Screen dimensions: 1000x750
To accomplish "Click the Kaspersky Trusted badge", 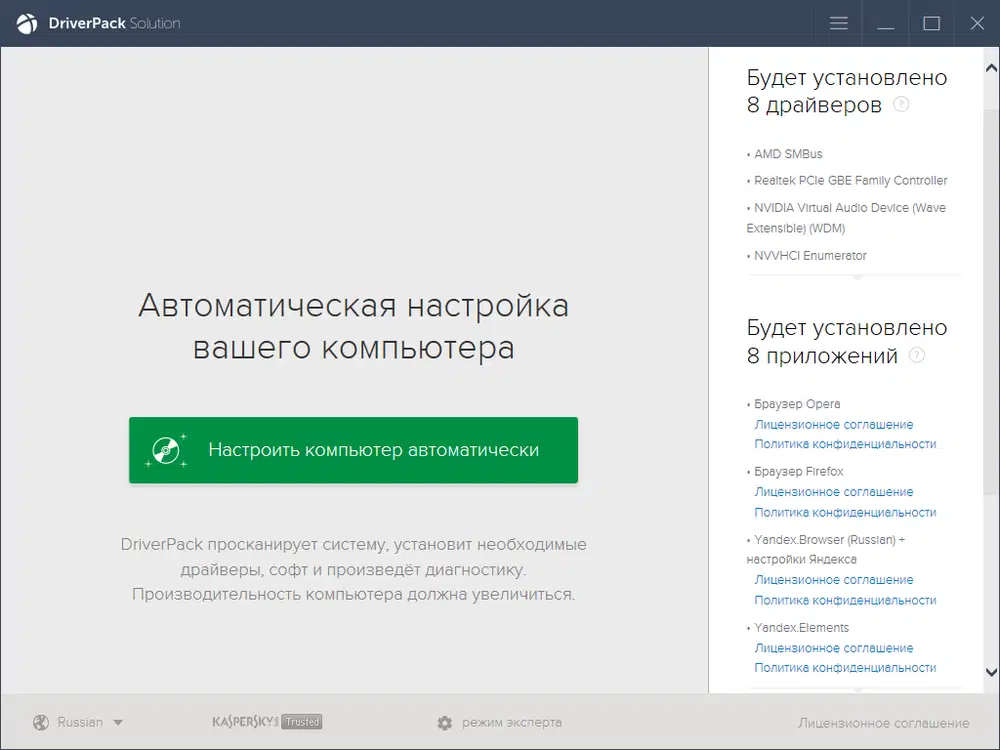I will (267, 722).
